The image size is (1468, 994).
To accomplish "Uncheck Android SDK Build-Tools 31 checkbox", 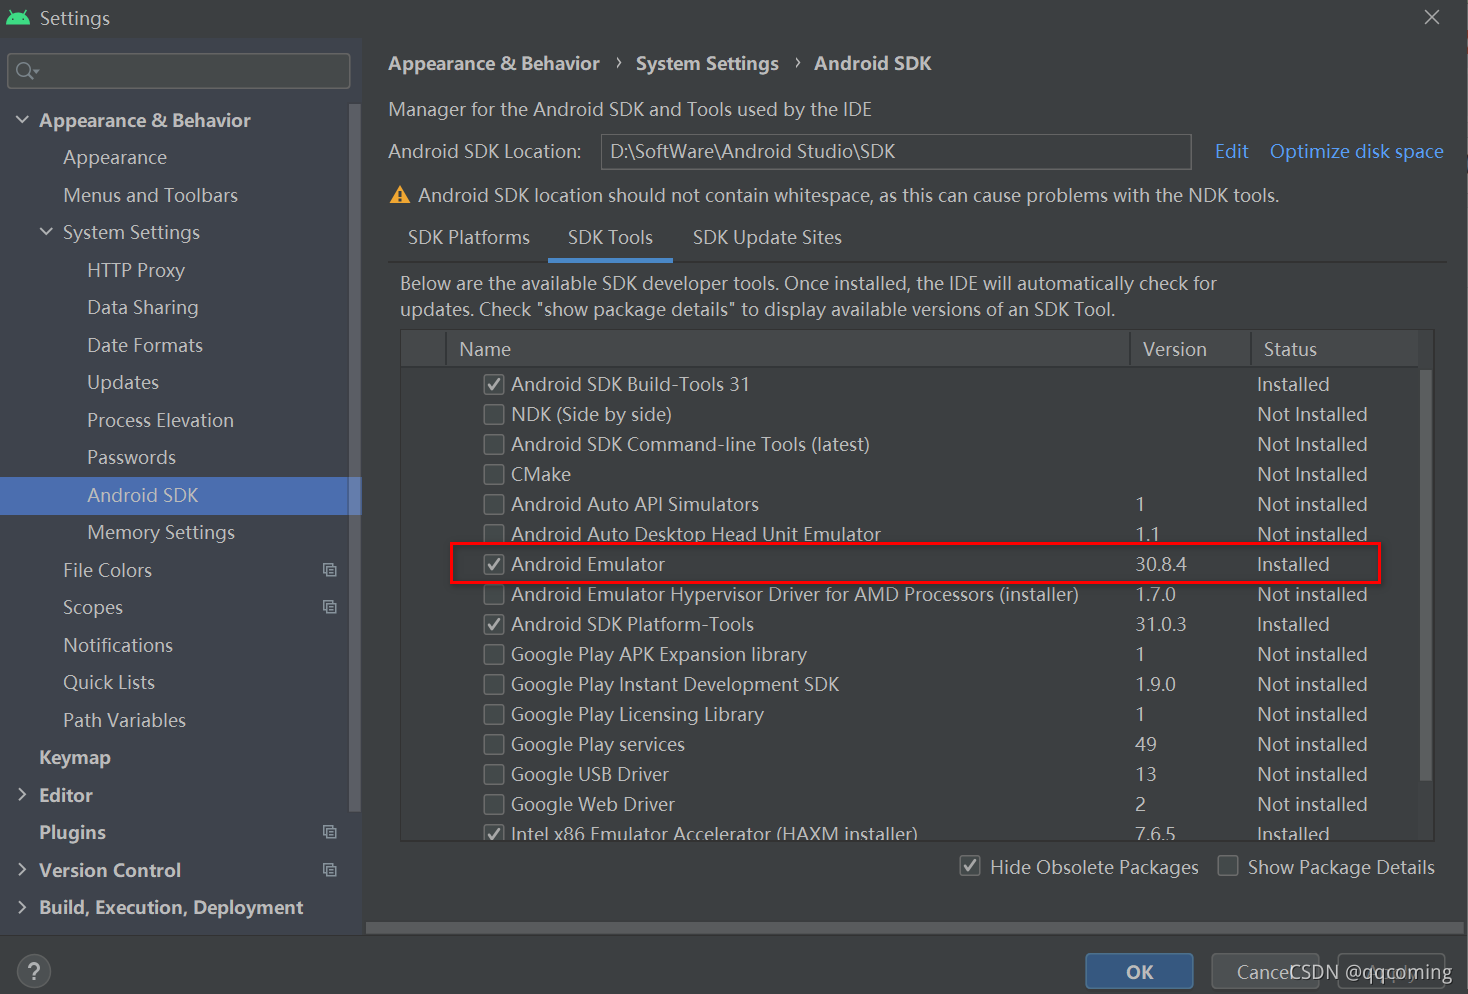I will point(494,384).
